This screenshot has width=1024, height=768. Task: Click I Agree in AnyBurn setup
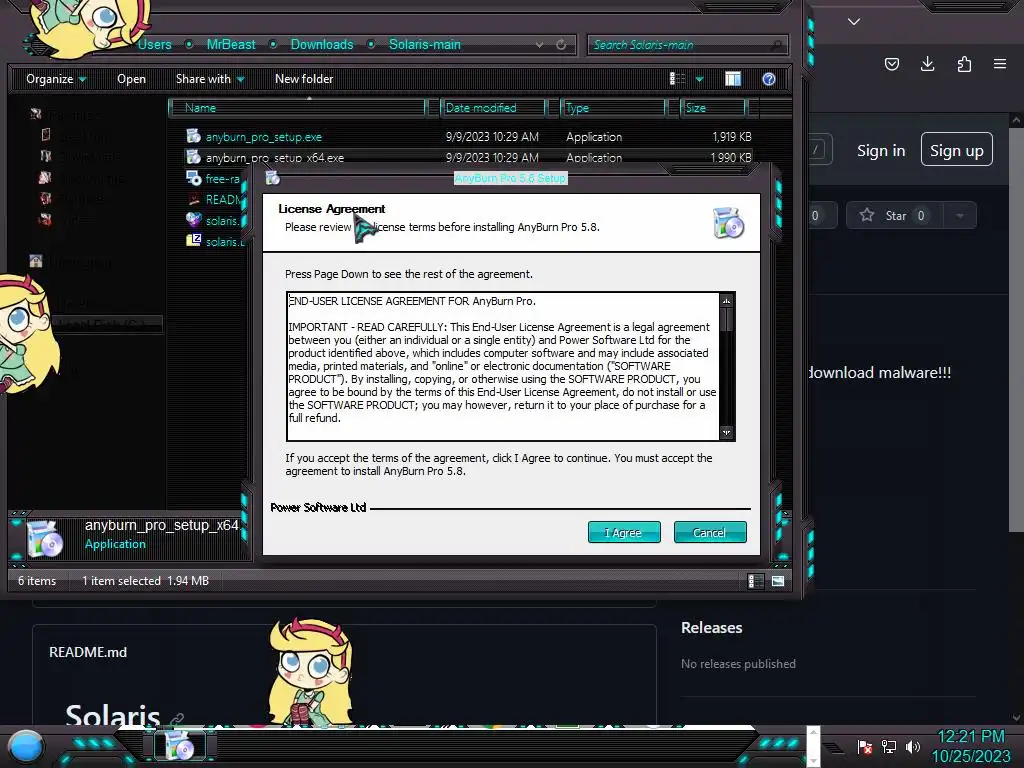pyautogui.click(x=624, y=532)
